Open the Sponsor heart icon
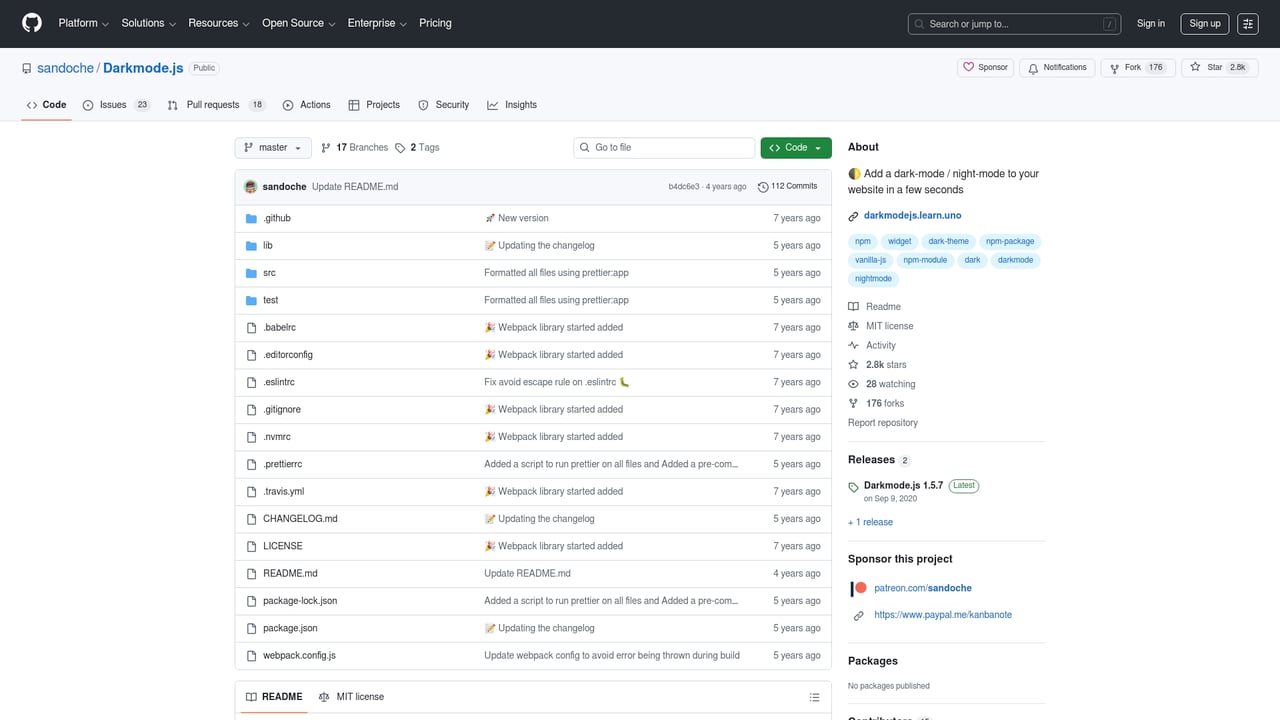This screenshot has height=720, width=1280. (969, 67)
